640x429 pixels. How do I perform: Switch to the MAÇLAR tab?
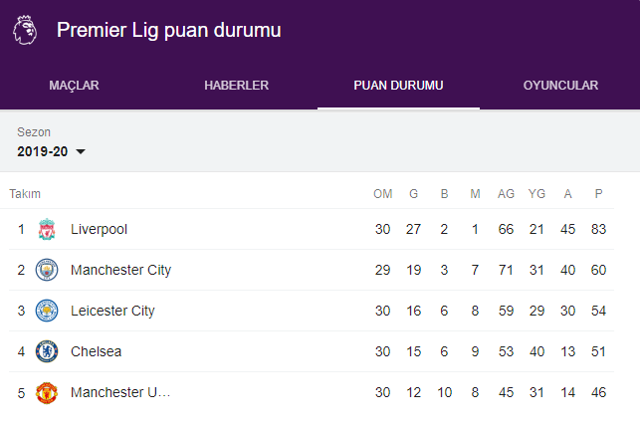(74, 86)
